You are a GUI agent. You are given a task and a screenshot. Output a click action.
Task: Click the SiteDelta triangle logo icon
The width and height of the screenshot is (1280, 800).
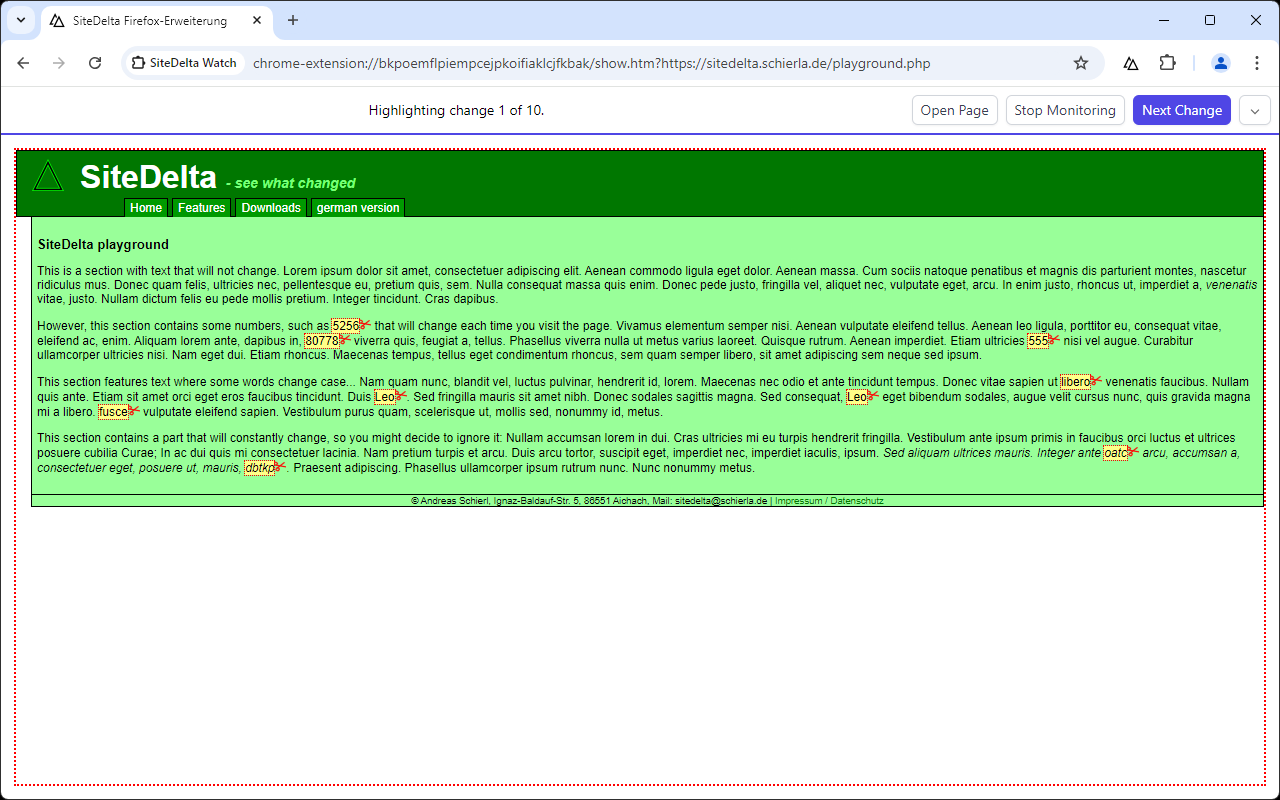(48, 177)
